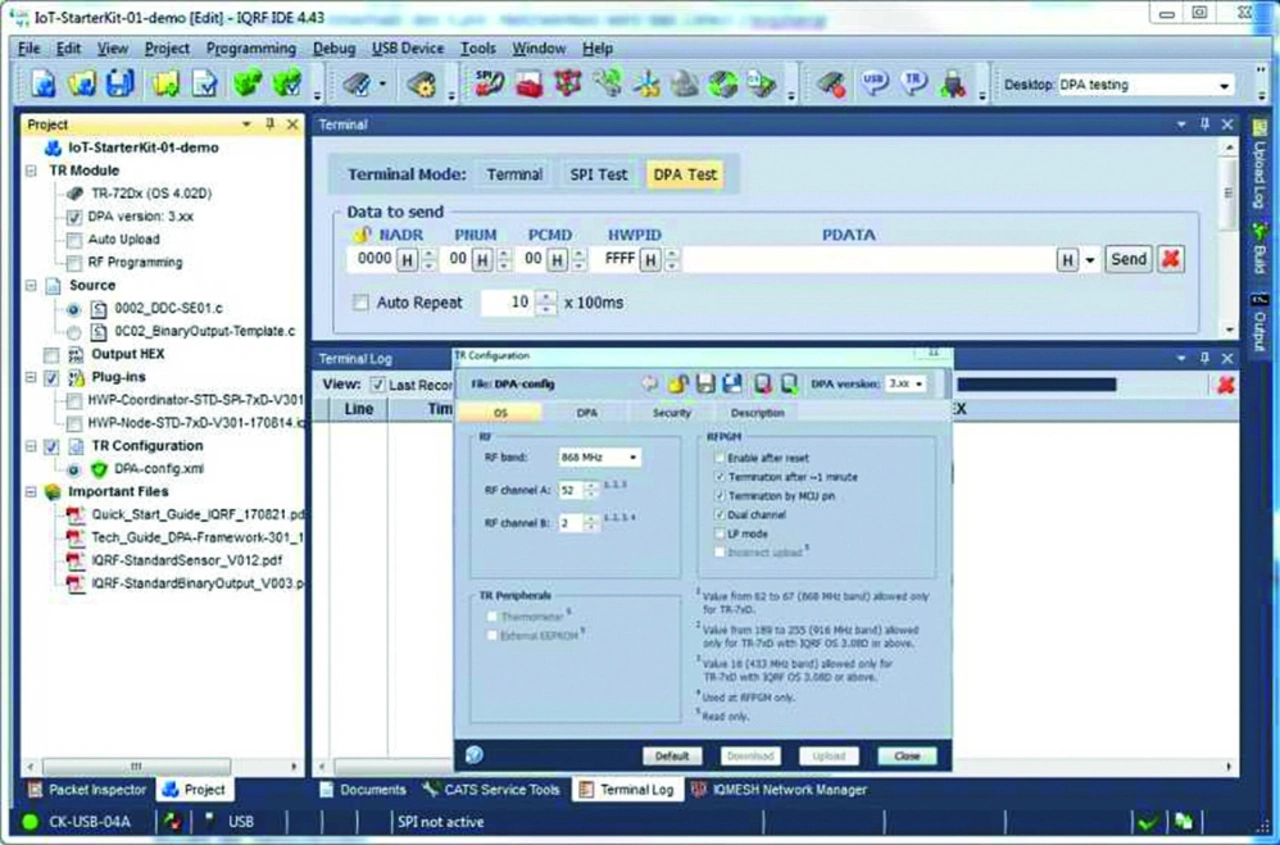The width and height of the screenshot is (1280, 845).
Task: Enable the LP mode checkbox
Action: tap(719, 534)
